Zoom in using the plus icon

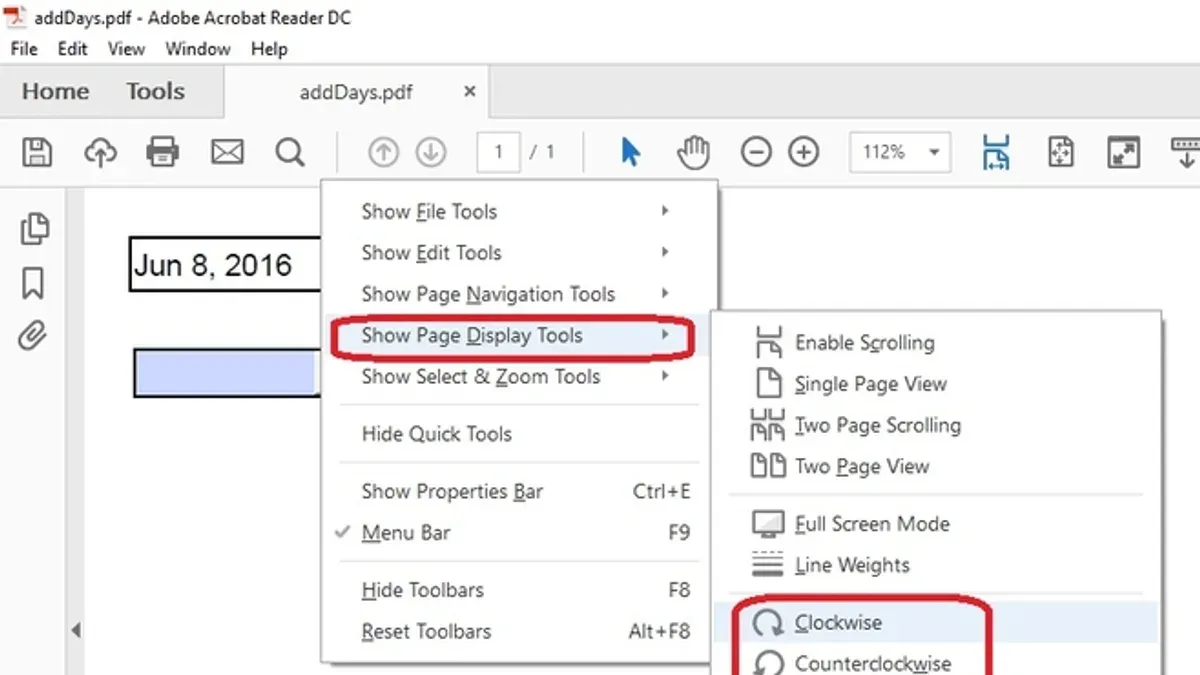[x=804, y=152]
